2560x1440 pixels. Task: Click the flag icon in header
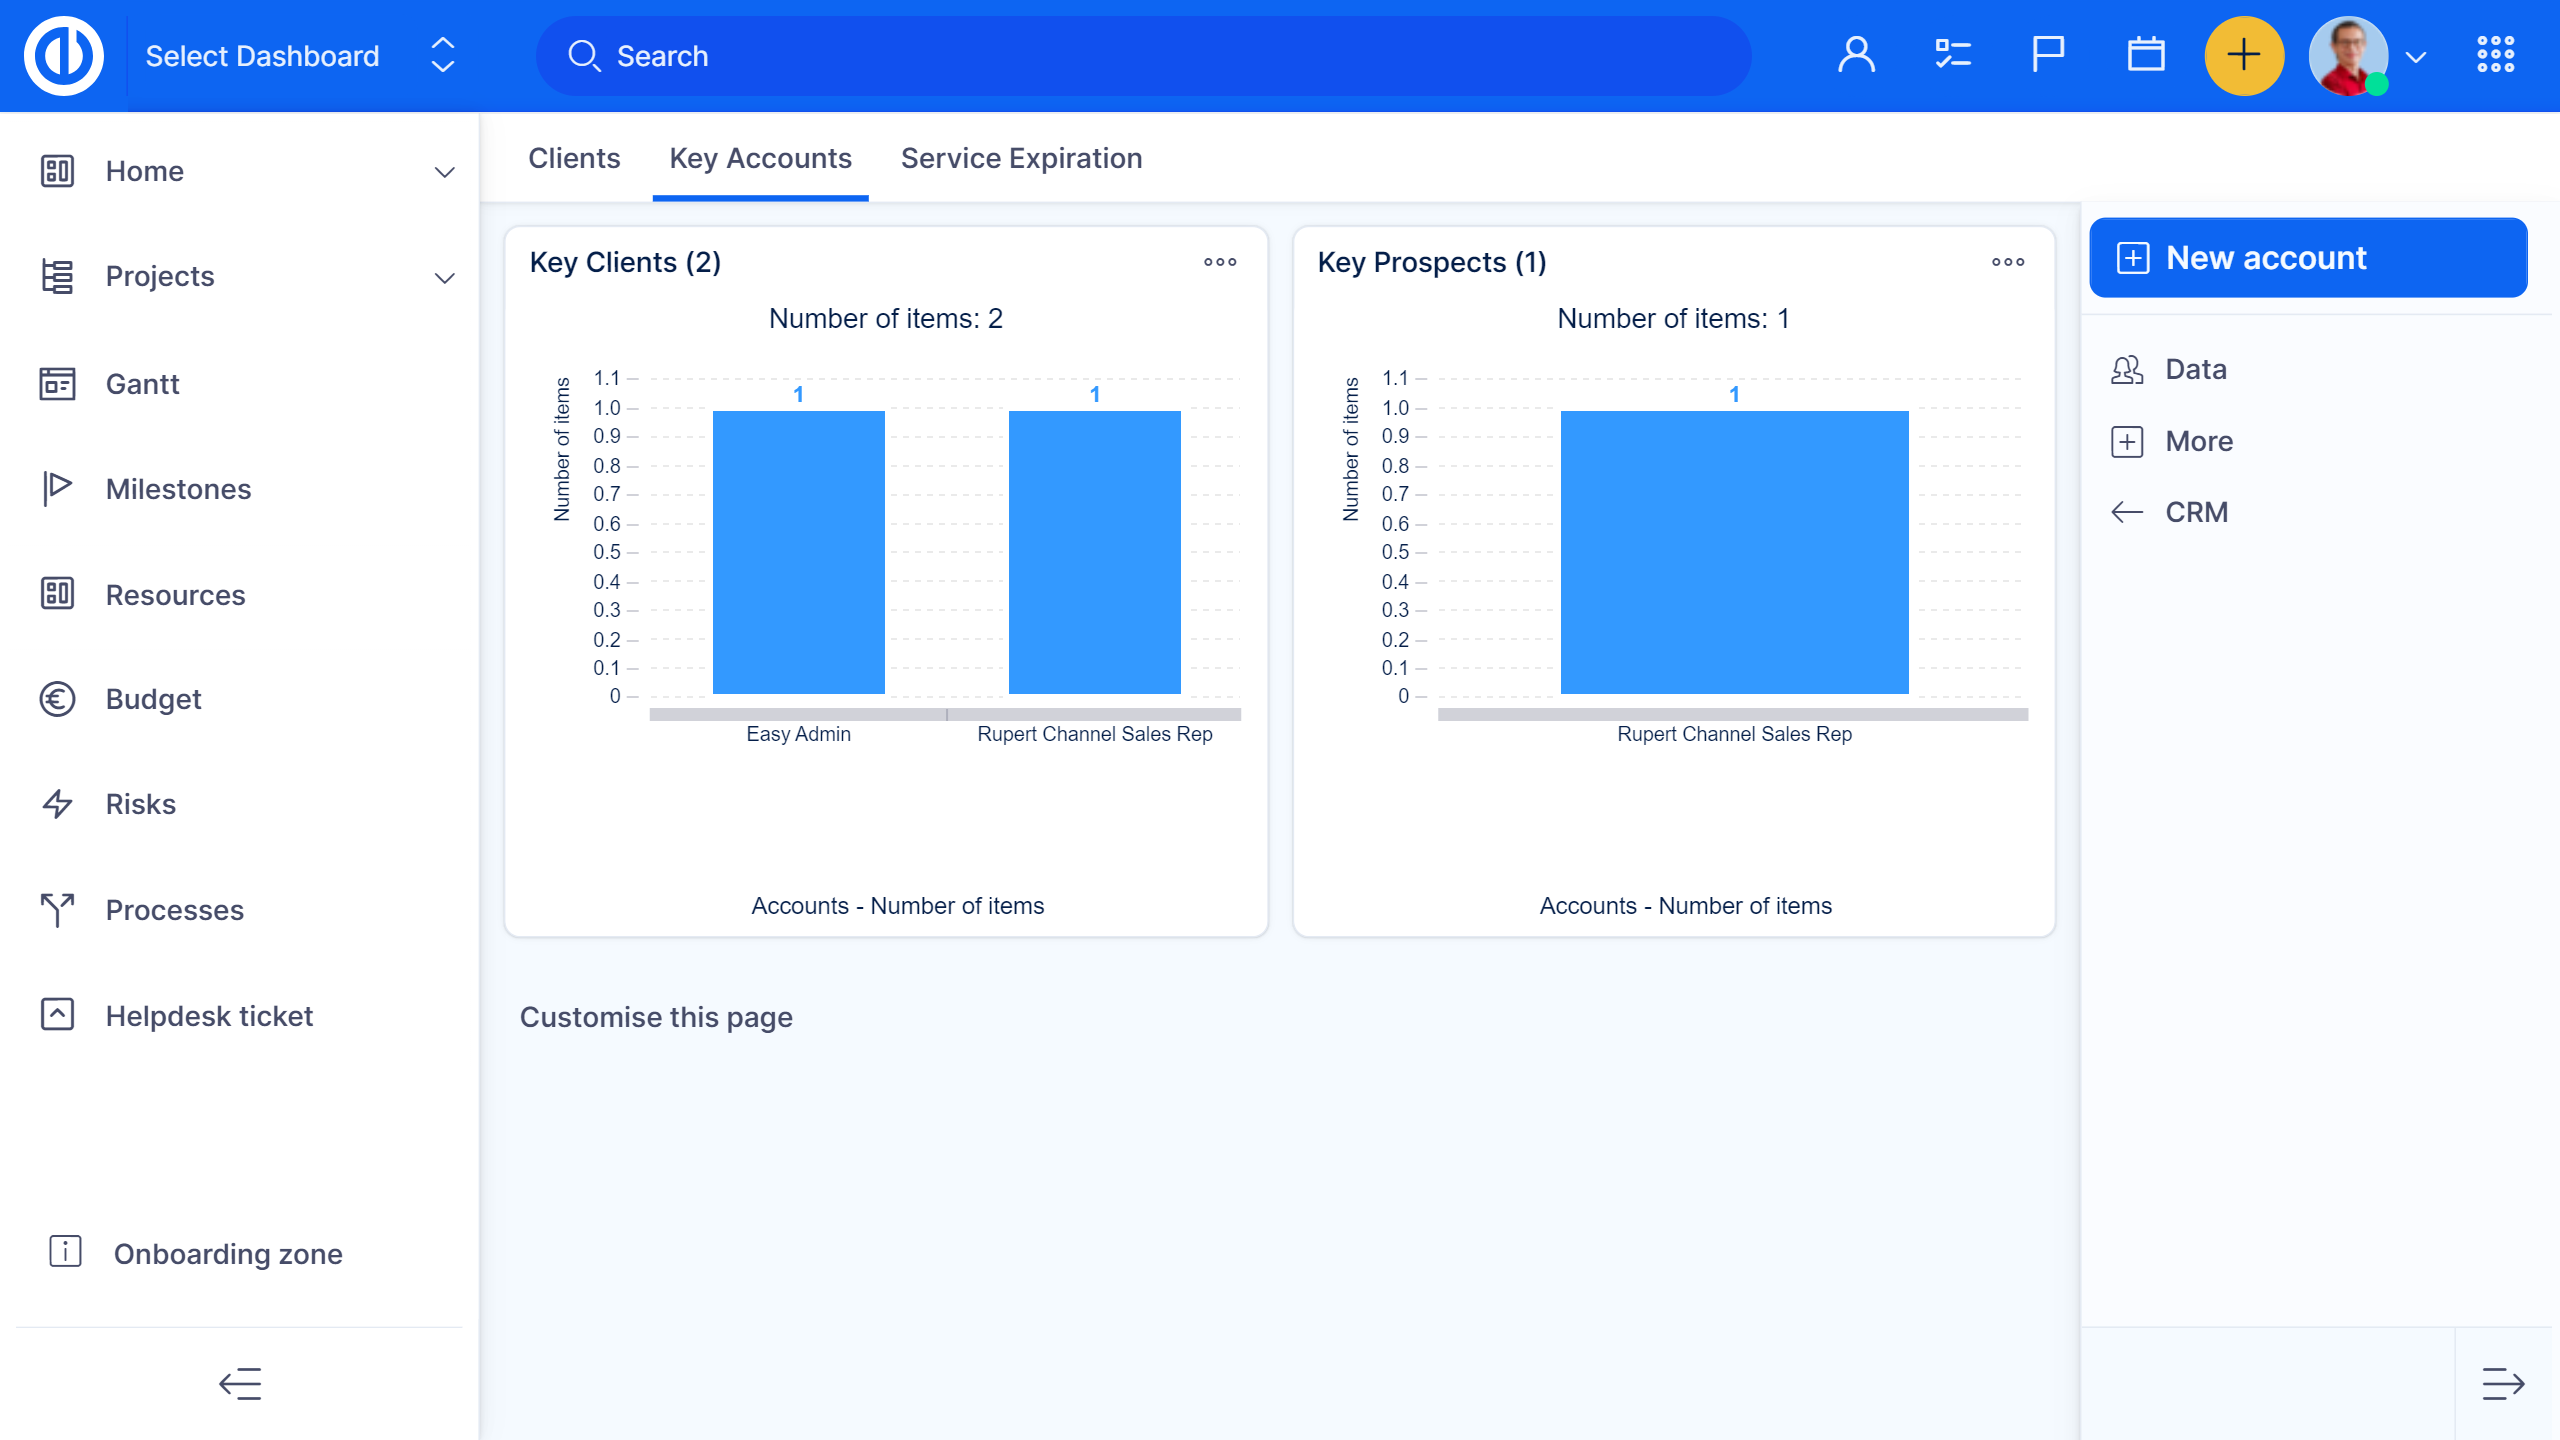[x=2048, y=56]
